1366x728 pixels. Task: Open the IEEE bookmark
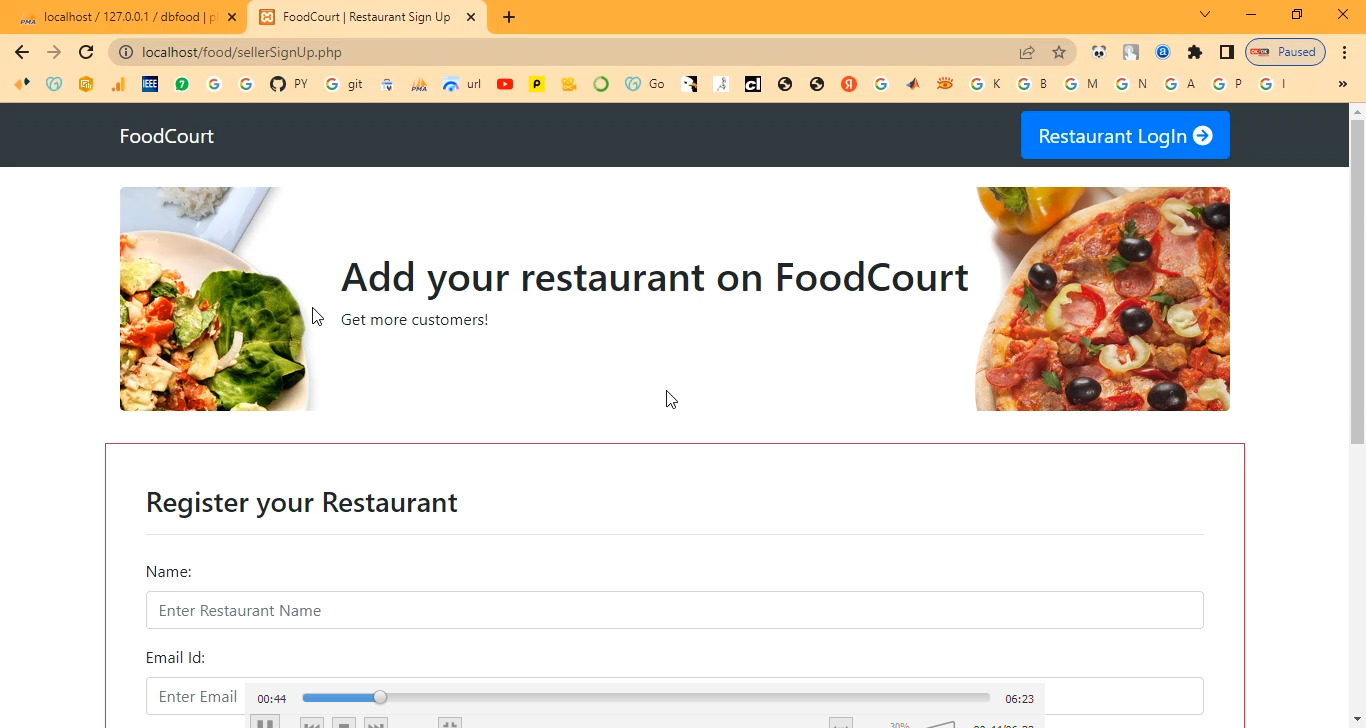tap(150, 84)
